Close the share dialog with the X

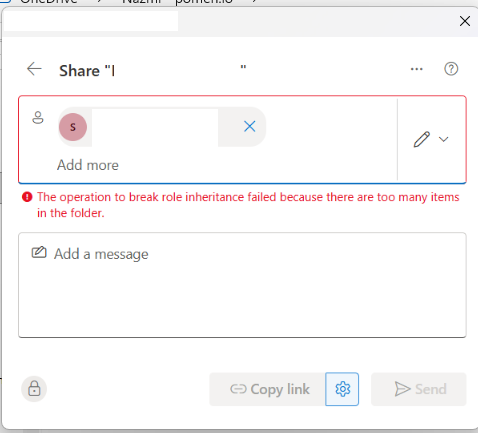(x=465, y=21)
